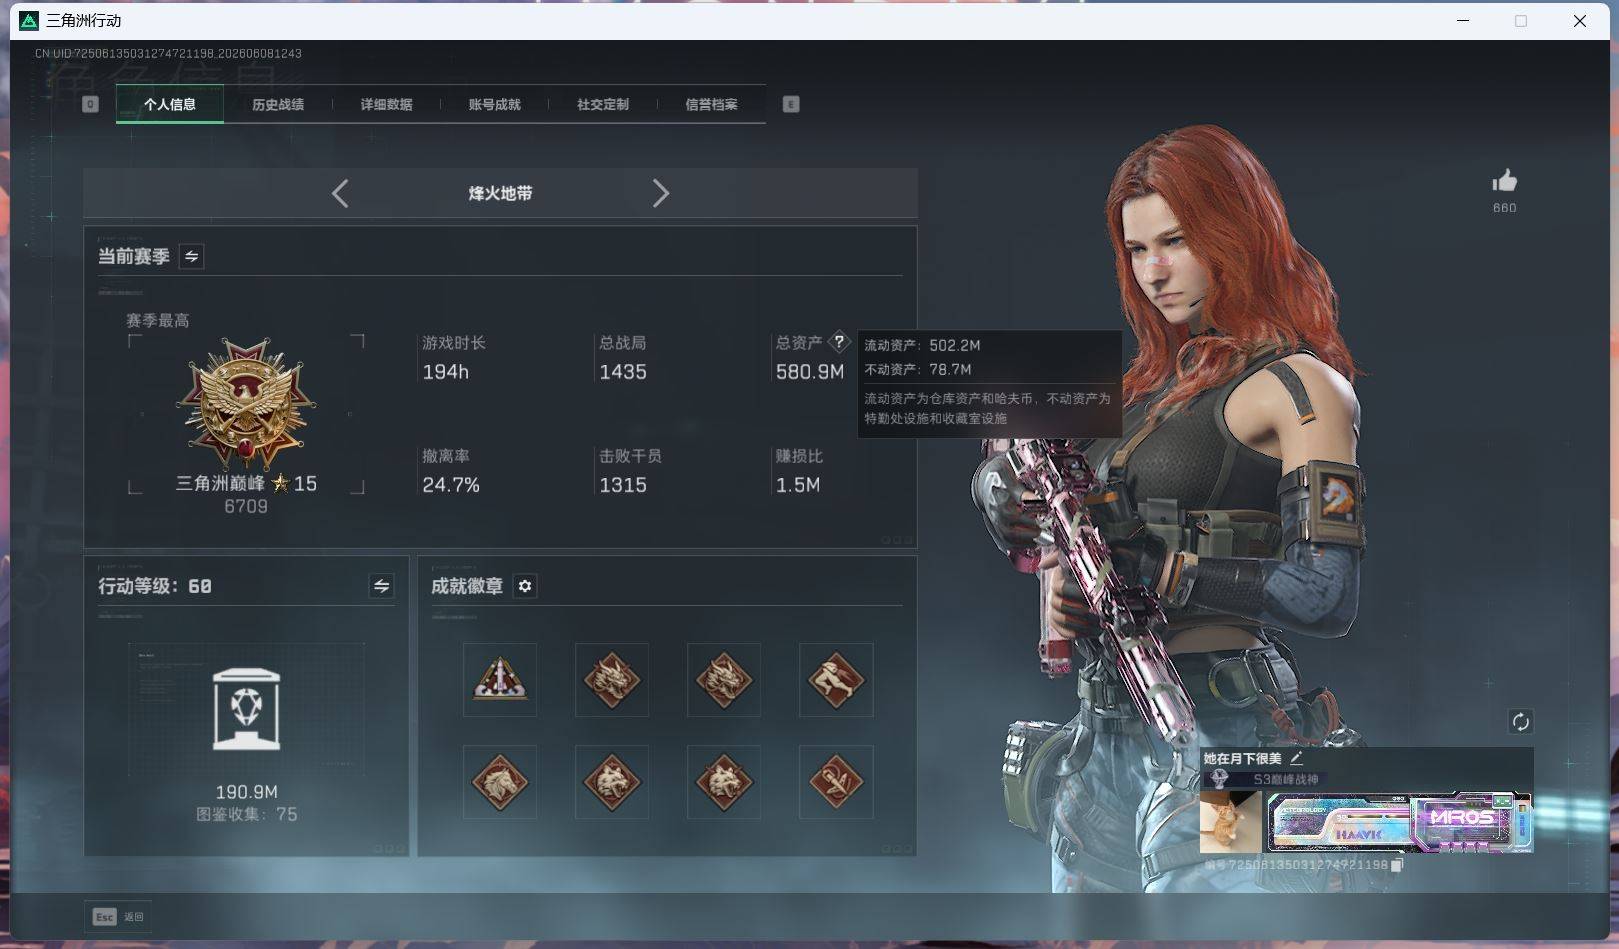Click the rotate character refresh icon
This screenshot has height=949, width=1619.
coord(1520,722)
